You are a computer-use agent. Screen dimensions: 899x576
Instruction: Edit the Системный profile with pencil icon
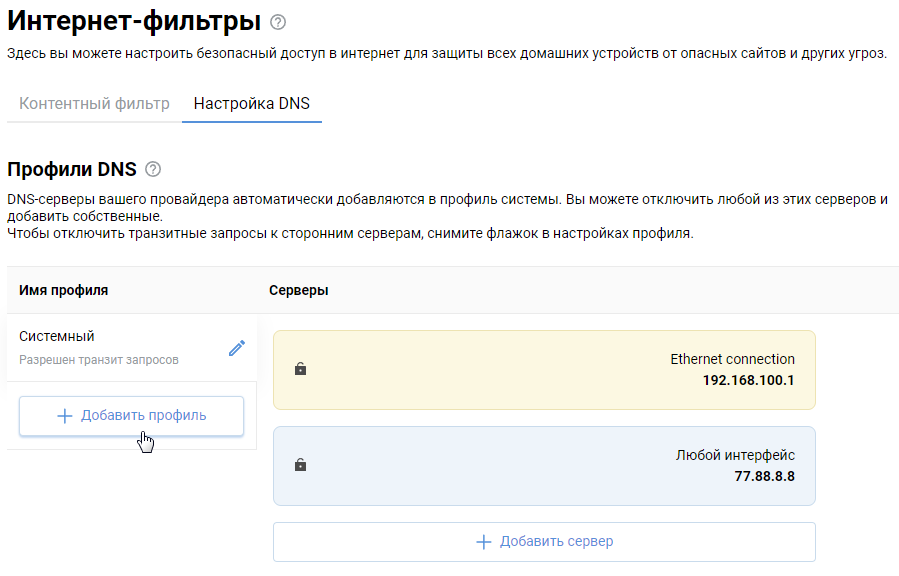pos(237,348)
